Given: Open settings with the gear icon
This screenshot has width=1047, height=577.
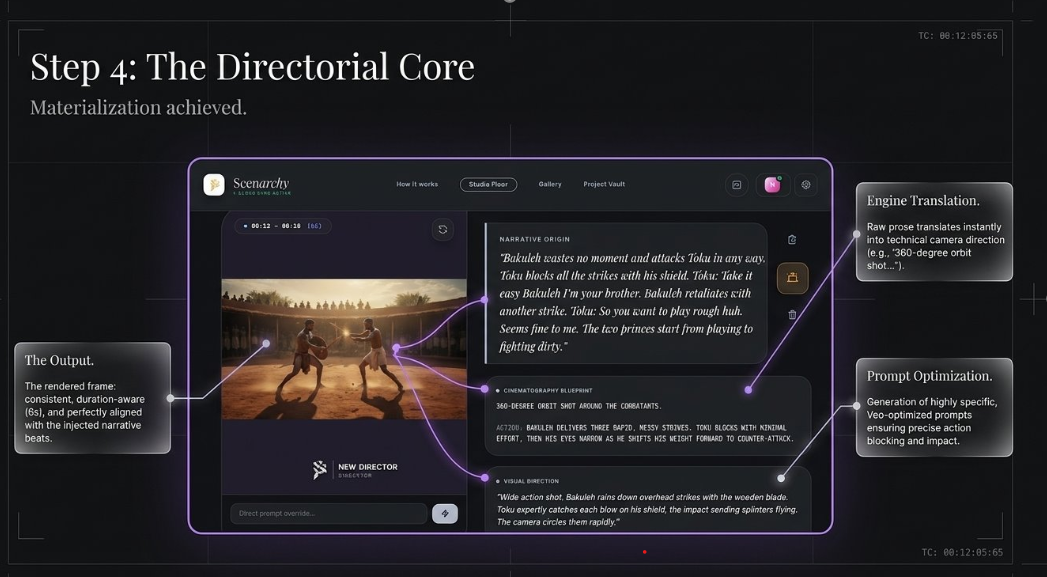Looking at the screenshot, I should tap(806, 185).
